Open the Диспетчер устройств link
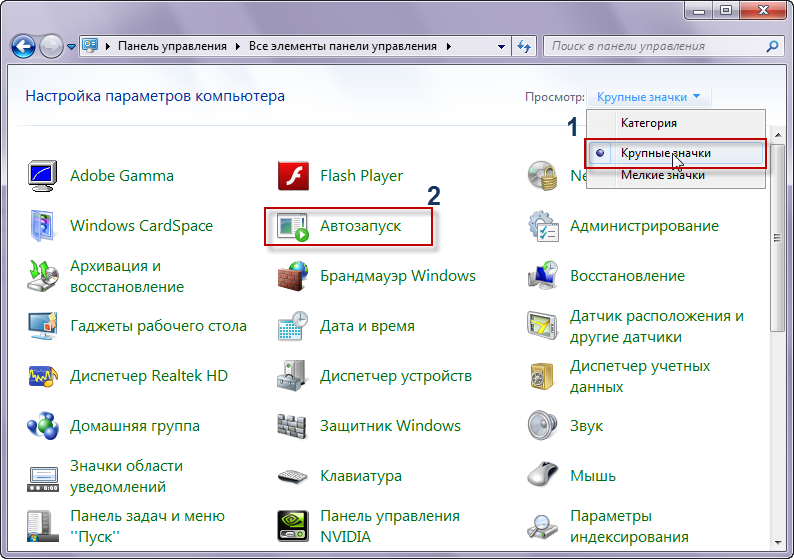Viewport: 794px width, 559px height. [395, 376]
